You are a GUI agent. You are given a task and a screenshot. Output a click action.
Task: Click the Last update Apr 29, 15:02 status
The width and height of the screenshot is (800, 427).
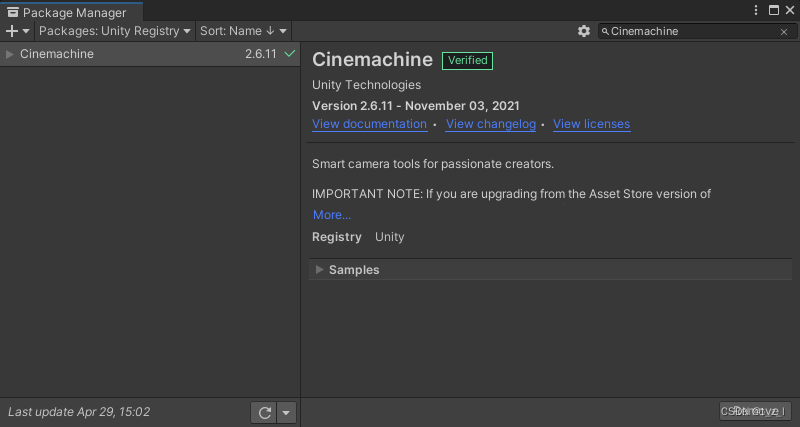pos(79,412)
